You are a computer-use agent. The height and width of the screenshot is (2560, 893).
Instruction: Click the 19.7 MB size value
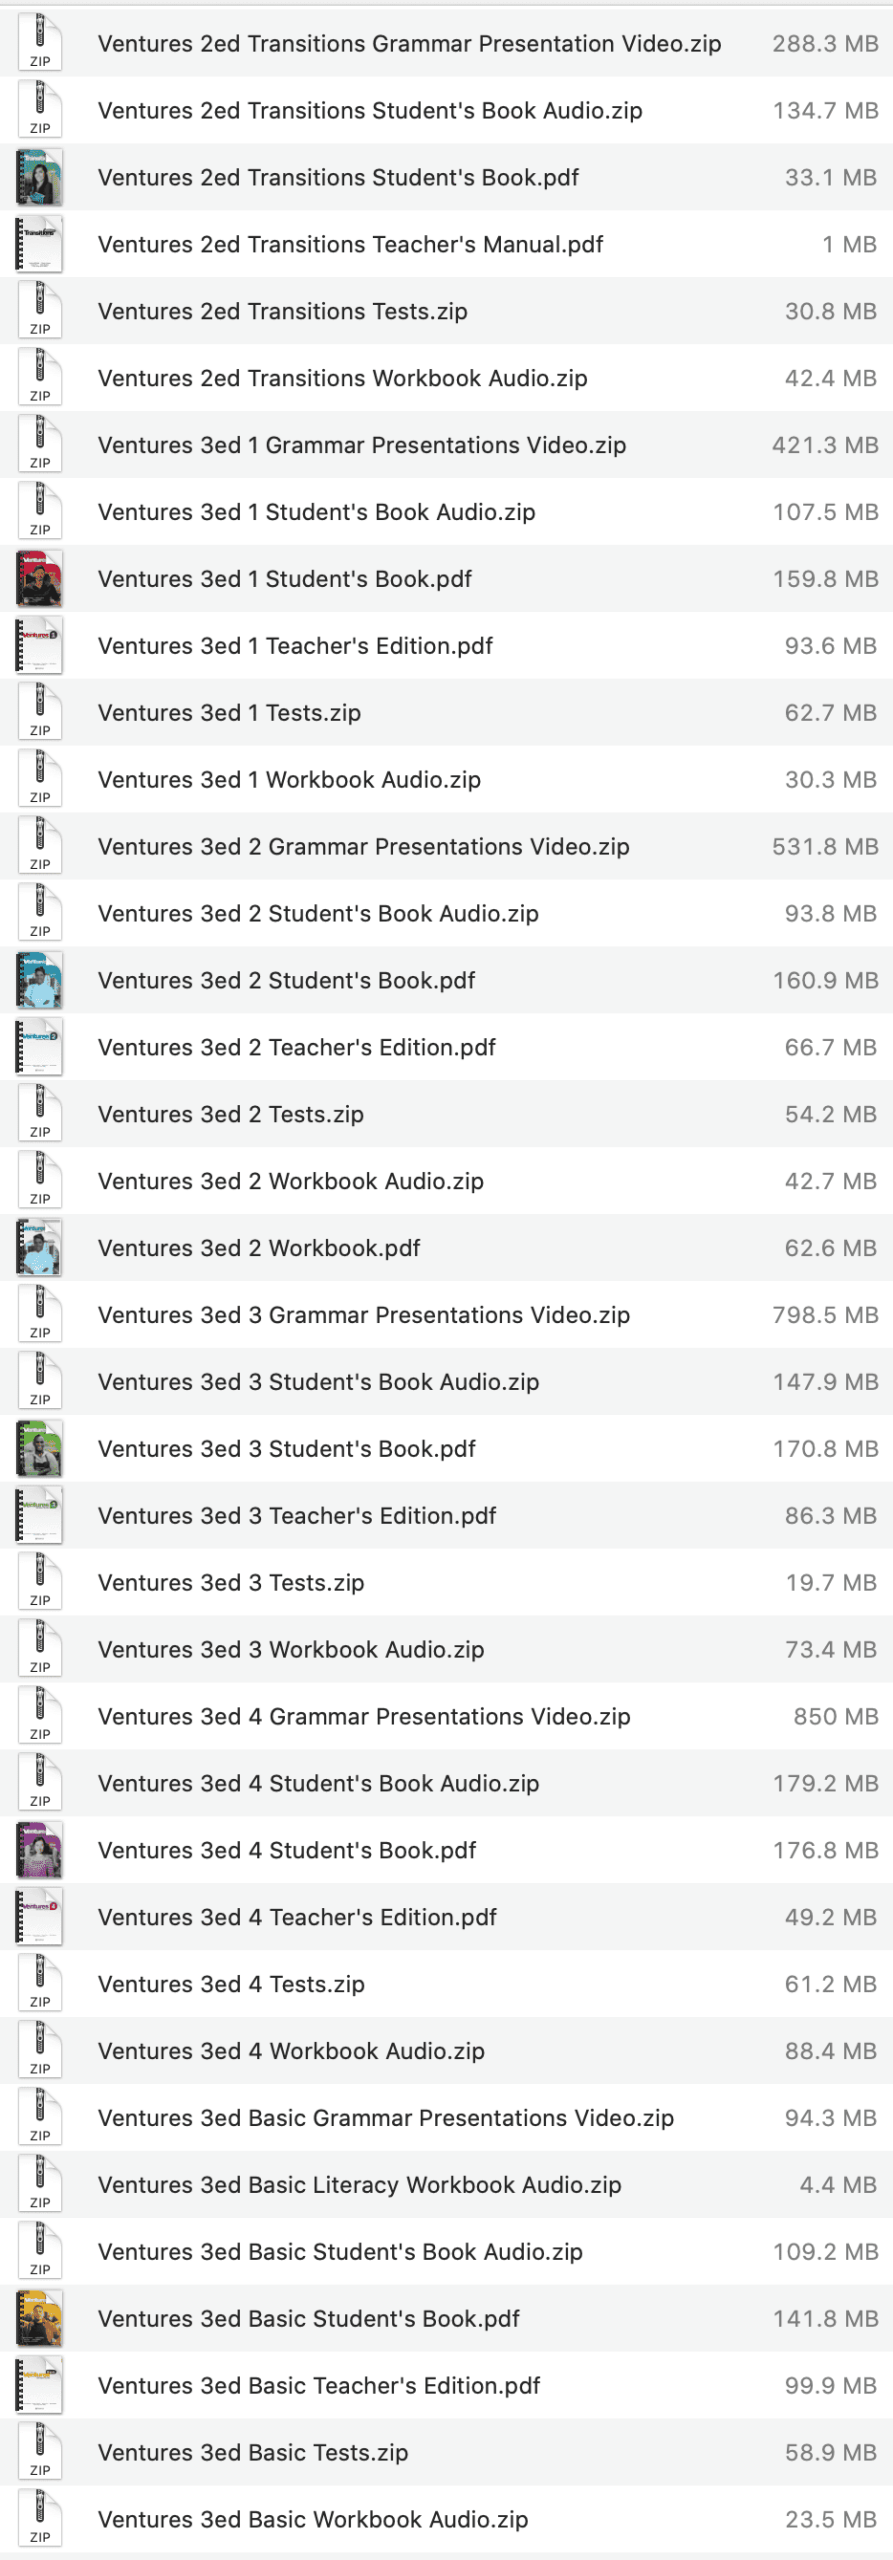pyautogui.click(x=831, y=1584)
